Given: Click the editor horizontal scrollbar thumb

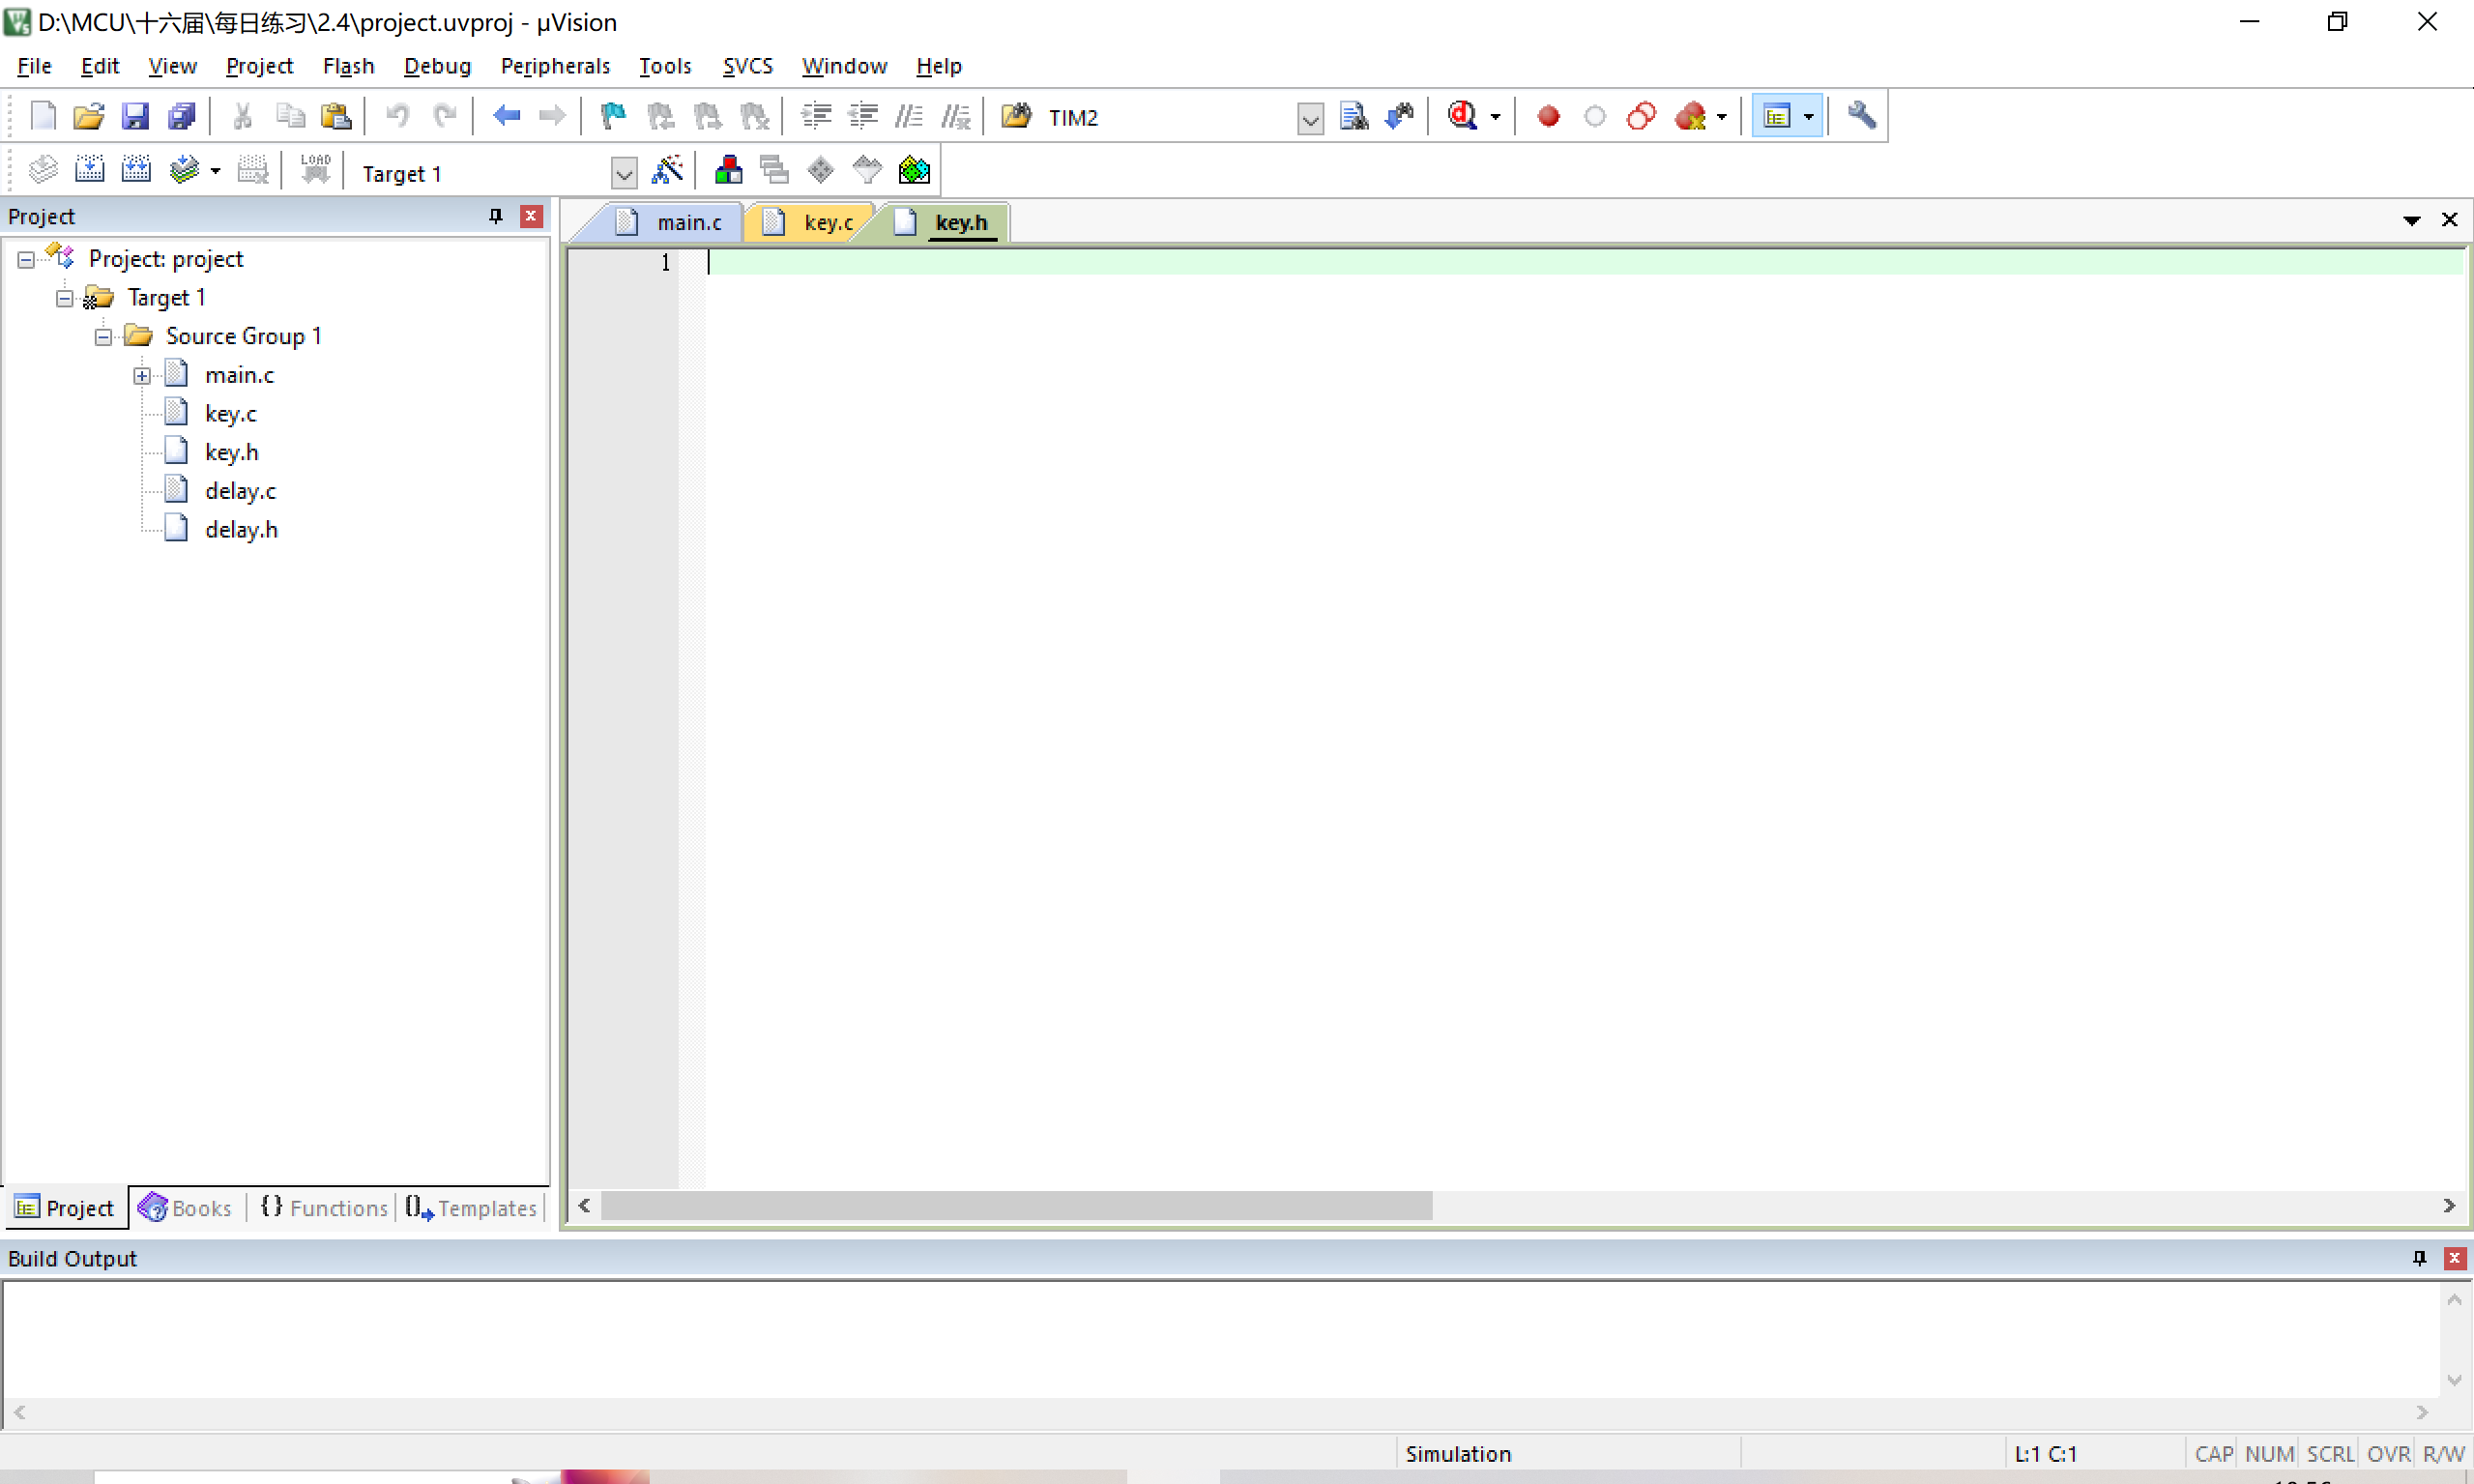Looking at the screenshot, I should pyautogui.click(x=1015, y=1206).
